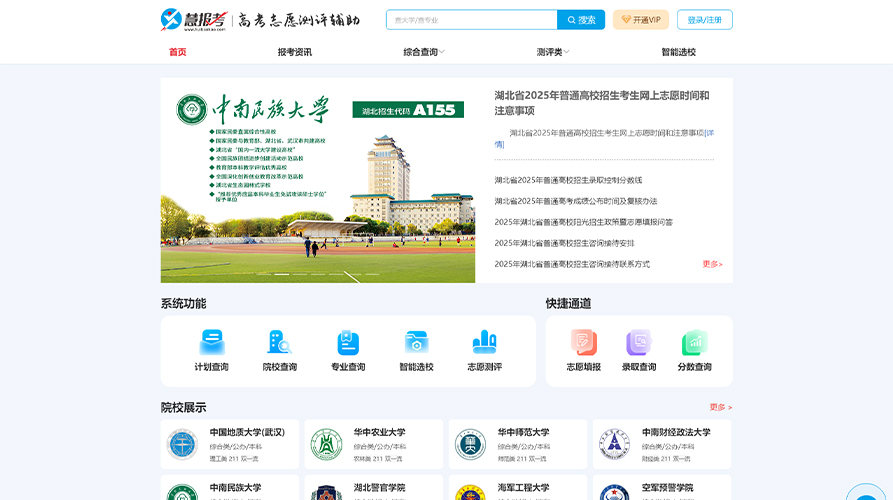Open 湖北省2025年普通高考成绩公布时间及复核办法
The height and width of the screenshot is (500, 893).
pyautogui.click(x=575, y=201)
